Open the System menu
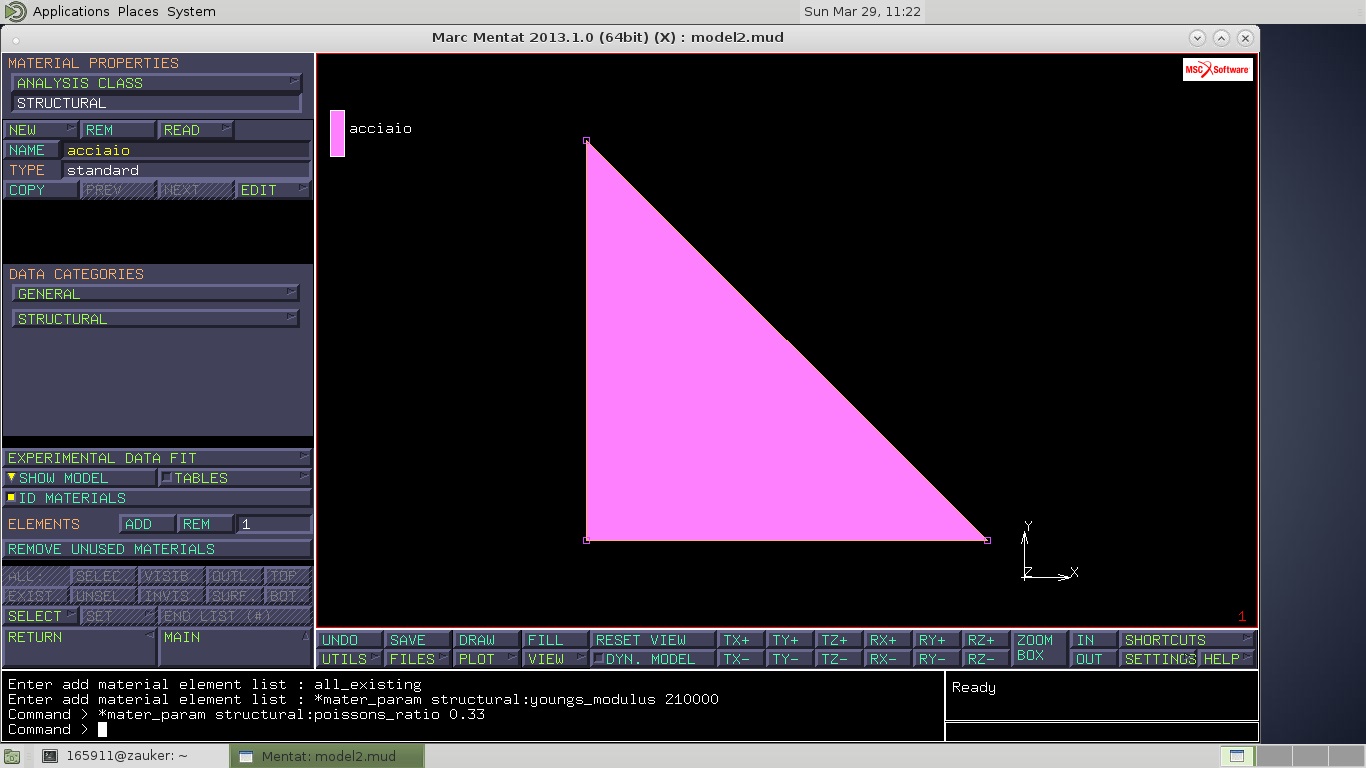Screen dimensions: 1366x768 coord(191,11)
